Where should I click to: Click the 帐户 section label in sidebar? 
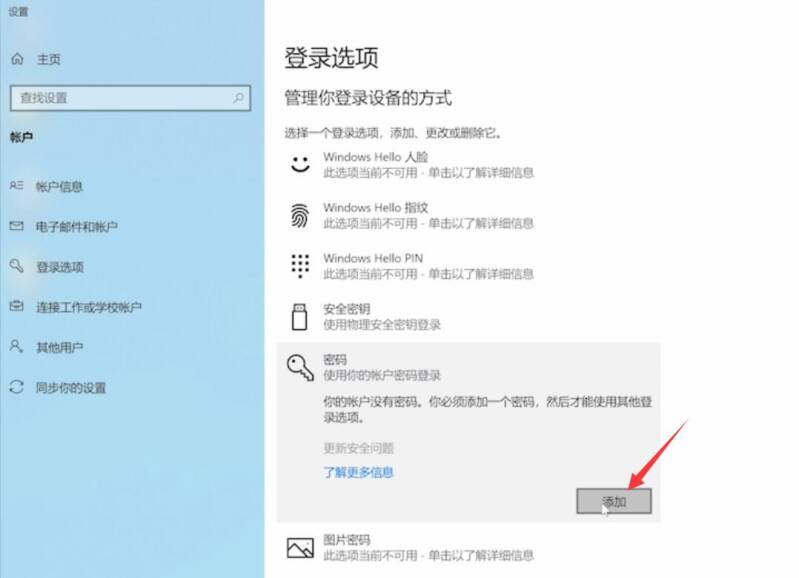[x=21, y=137]
